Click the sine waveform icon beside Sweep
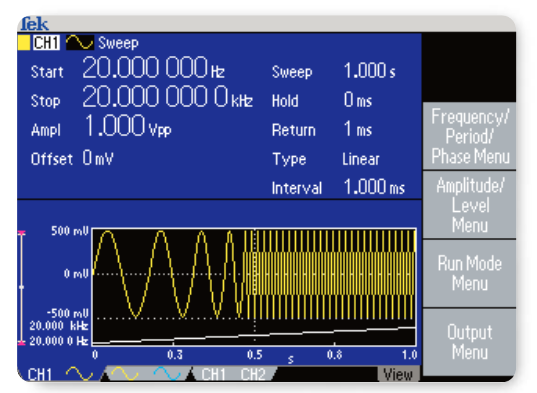The width and height of the screenshot is (537, 393). pos(80,43)
